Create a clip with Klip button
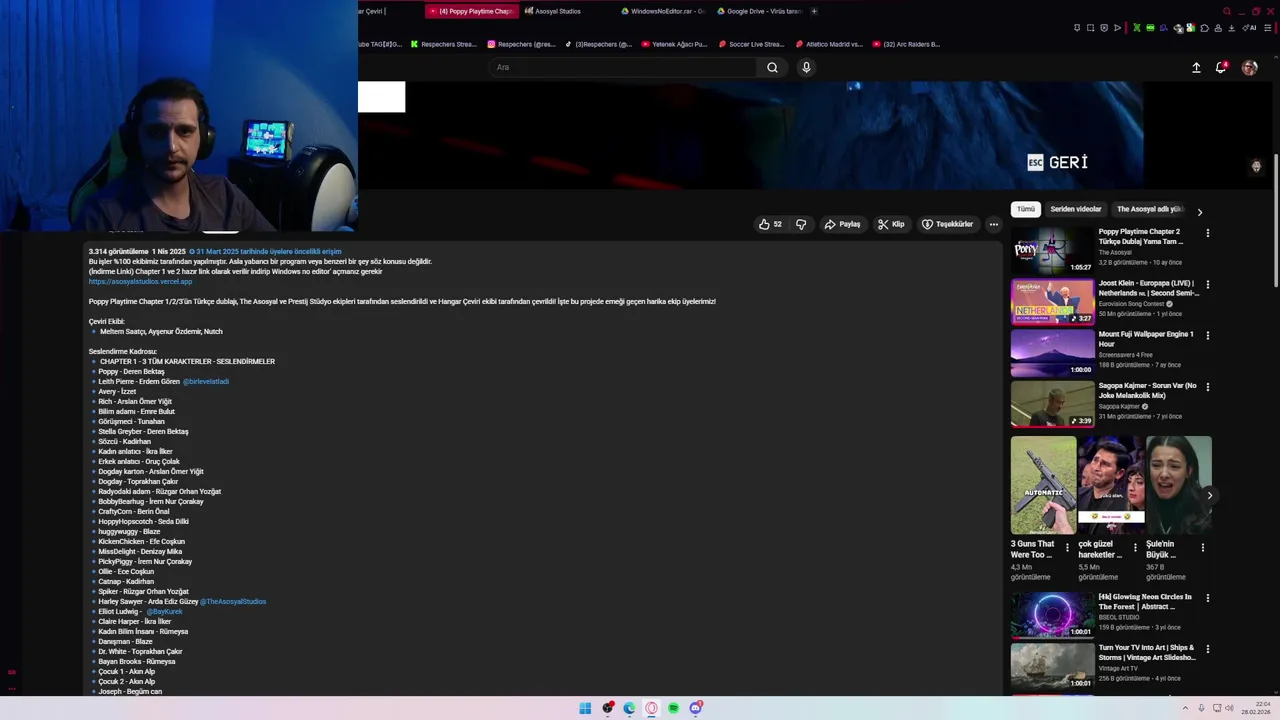Screen dimensions: 1280x720 (x=891, y=224)
